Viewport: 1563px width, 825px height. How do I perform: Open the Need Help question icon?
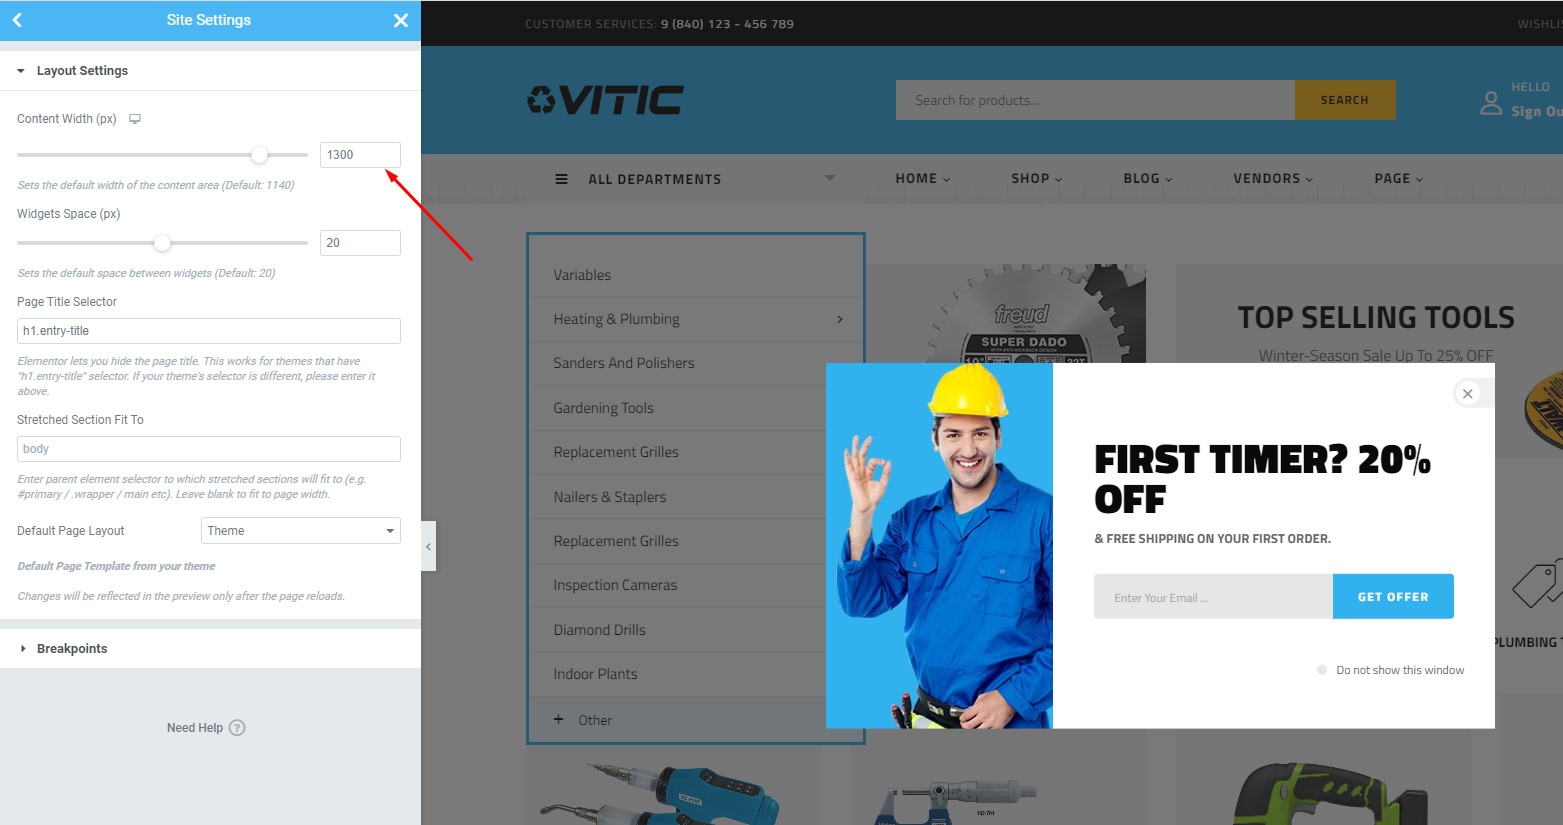click(x=237, y=728)
